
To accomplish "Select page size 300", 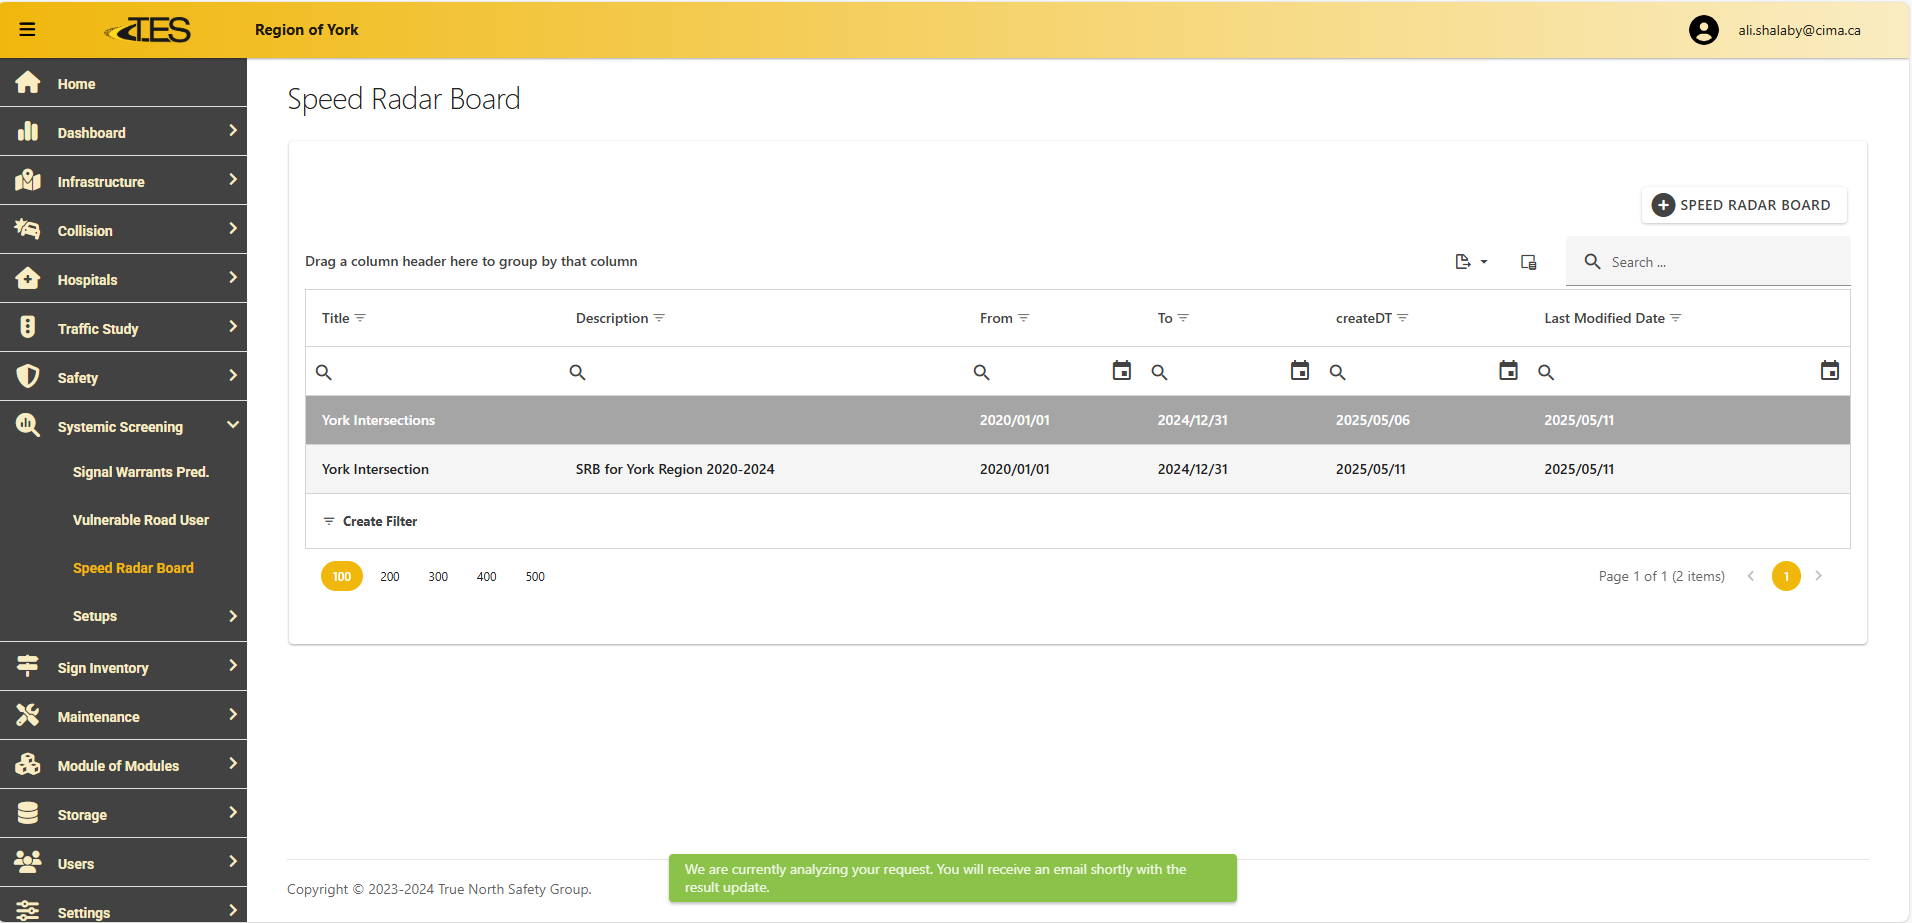I will [x=438, y=577].
